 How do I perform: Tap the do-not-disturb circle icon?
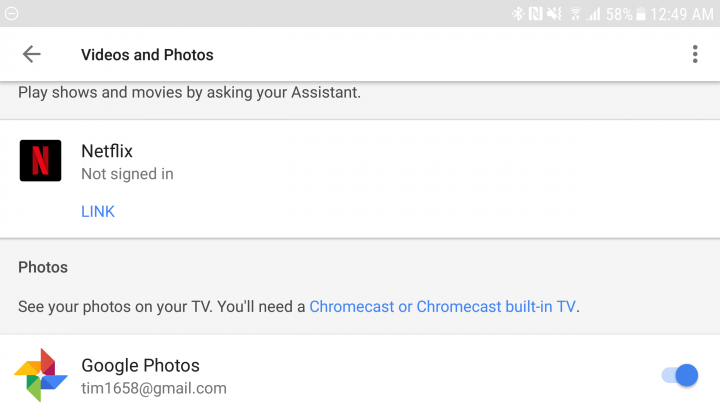[x=11, y=14]
